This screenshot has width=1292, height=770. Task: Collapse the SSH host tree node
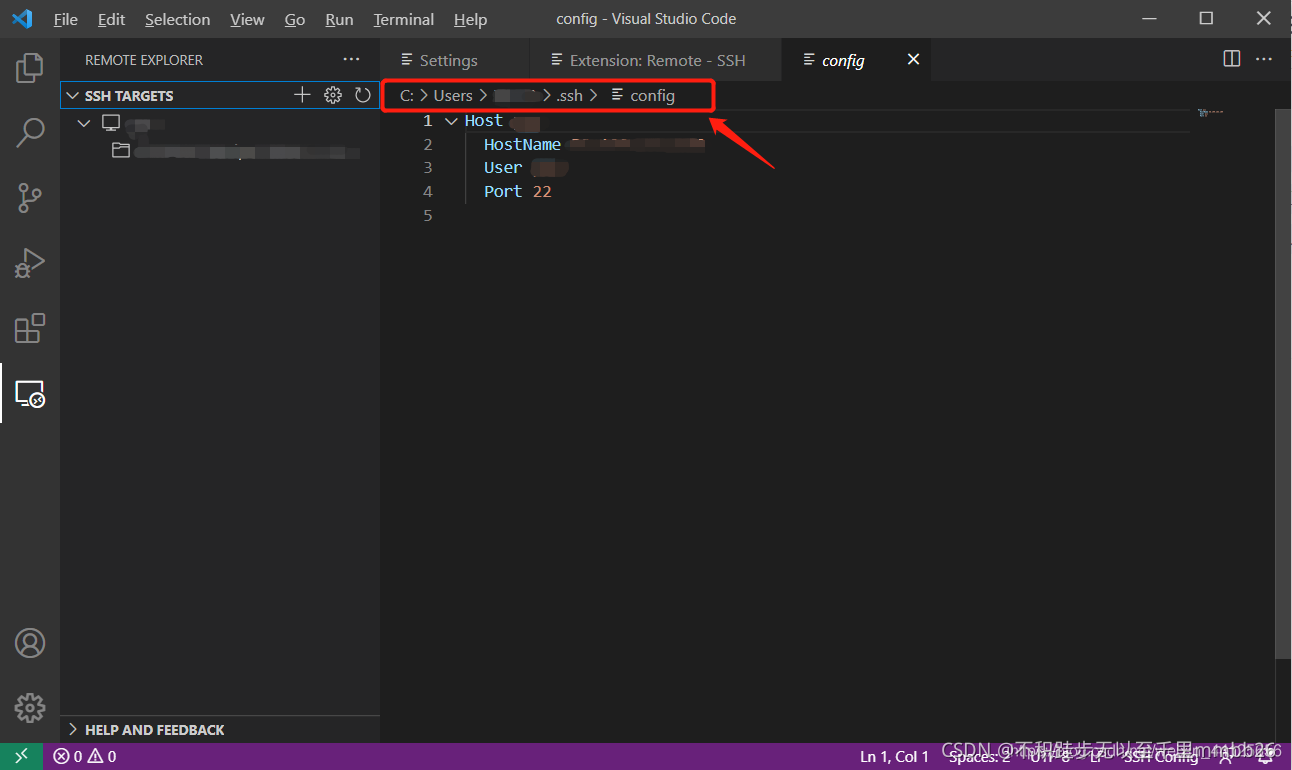[x=84, y=123]
